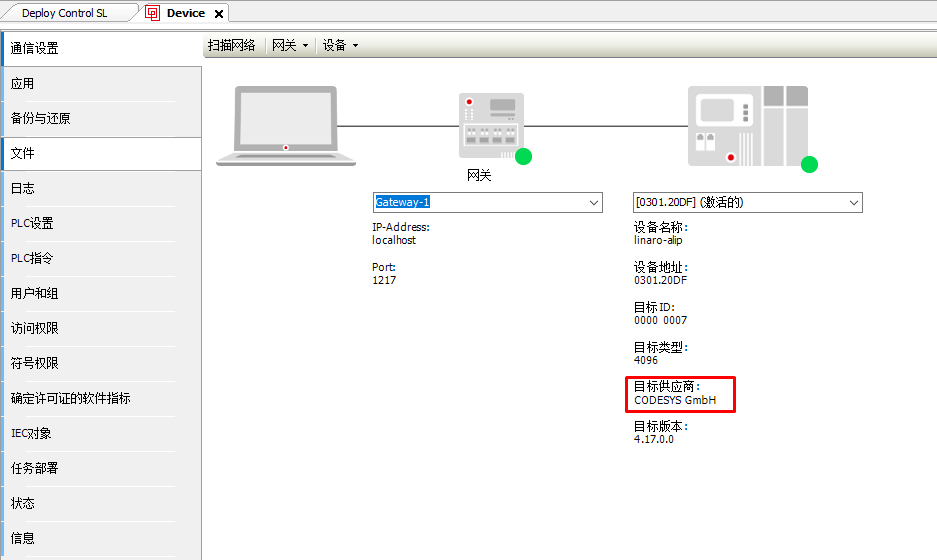Open the 通信设置 communication settings page
This screenshot has height=560, width=937.
(102, 48)
